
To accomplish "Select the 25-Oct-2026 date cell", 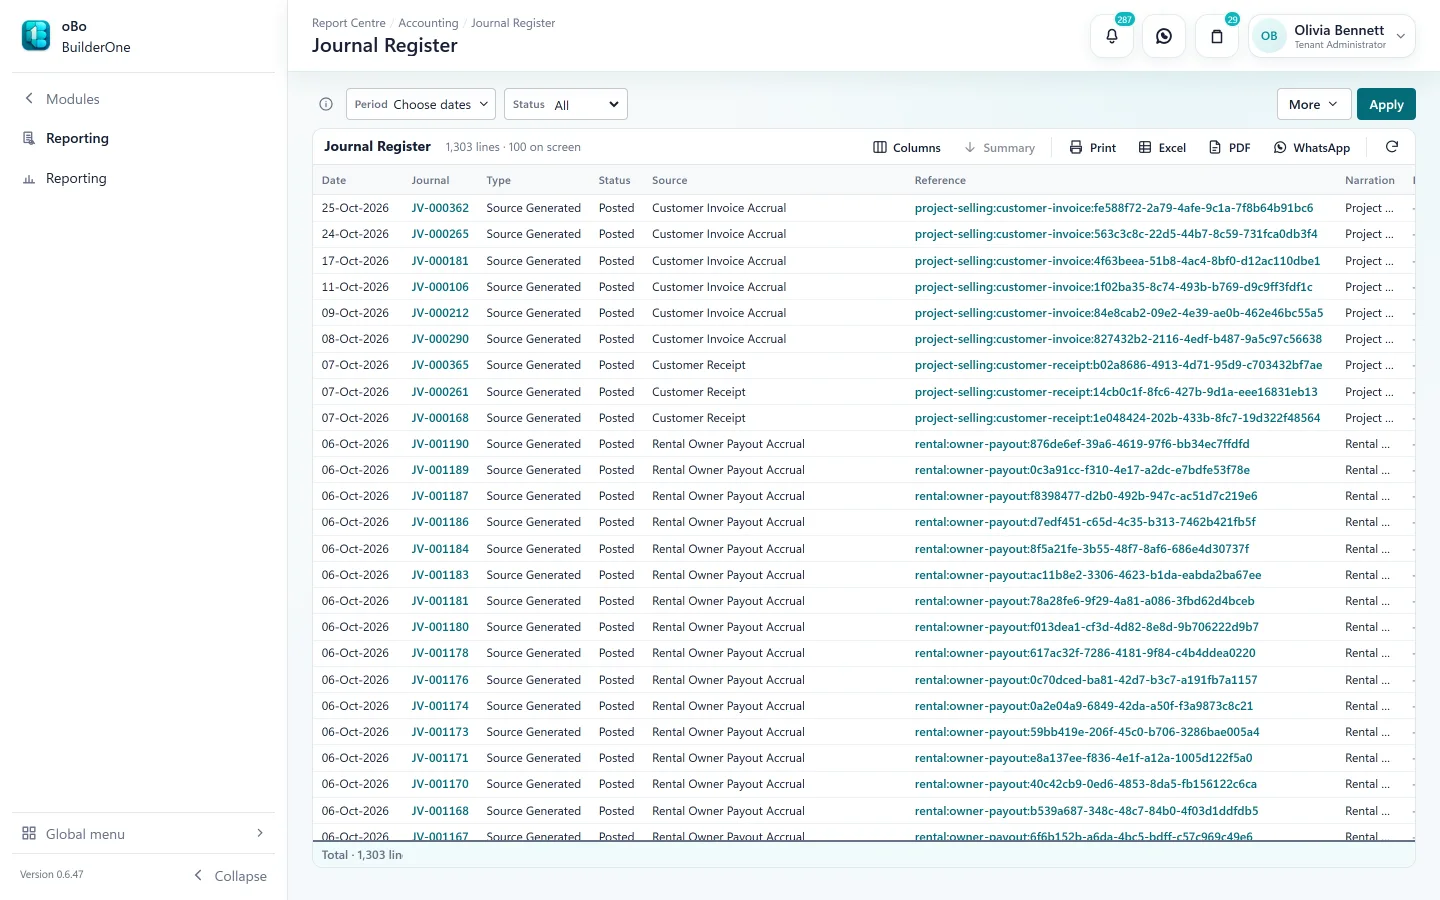I will (x=355, y=208).
